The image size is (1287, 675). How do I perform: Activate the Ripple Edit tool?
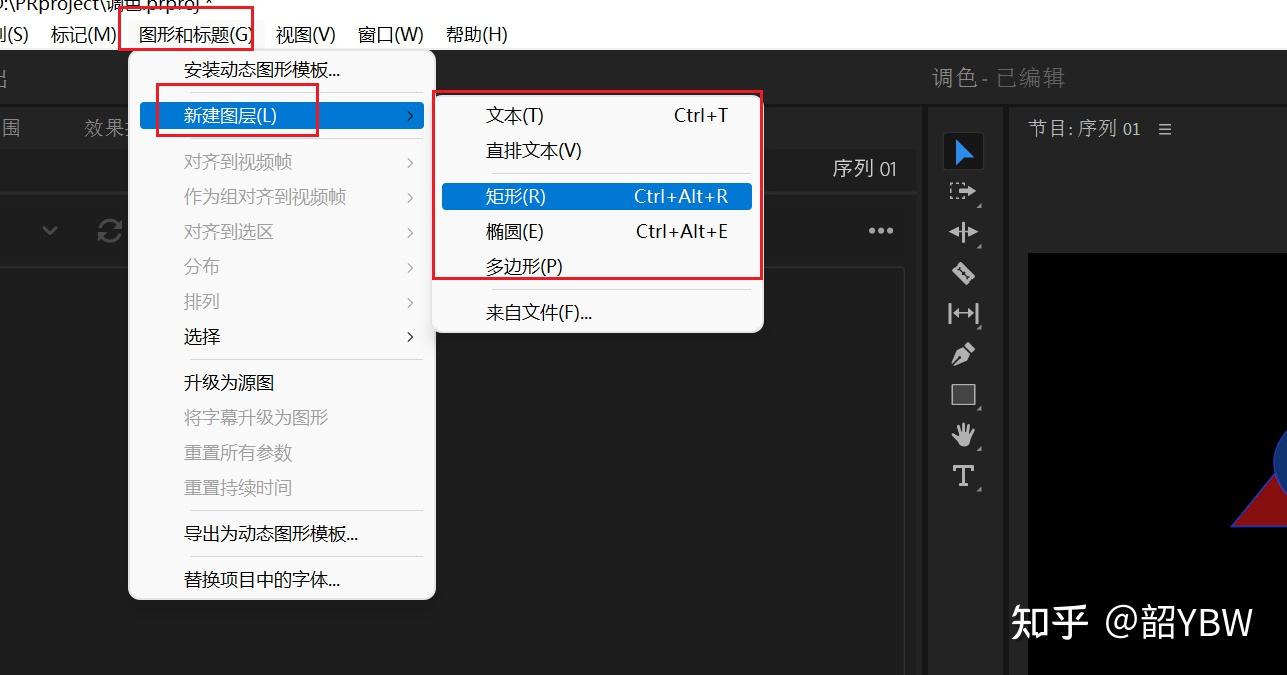[x=963, y=231]
